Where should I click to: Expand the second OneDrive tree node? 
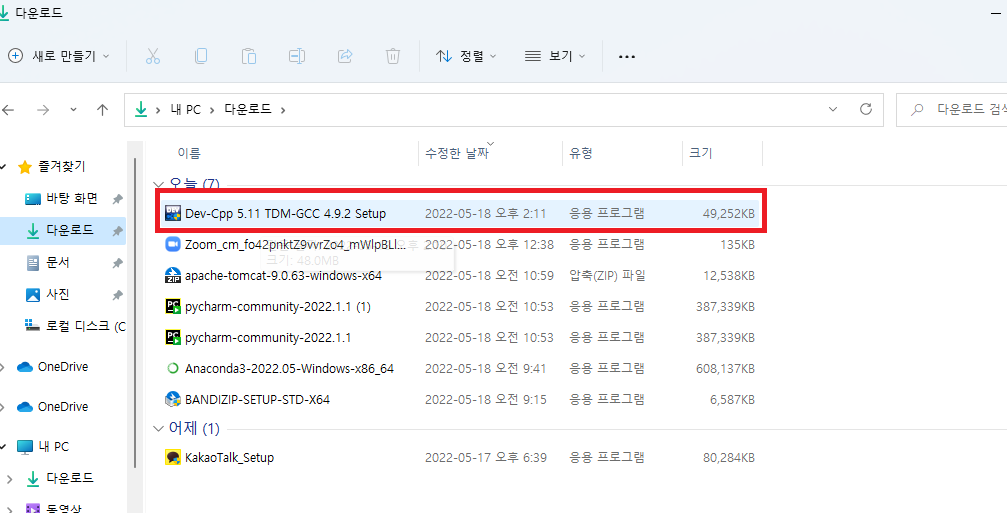(x=3, y=407)
